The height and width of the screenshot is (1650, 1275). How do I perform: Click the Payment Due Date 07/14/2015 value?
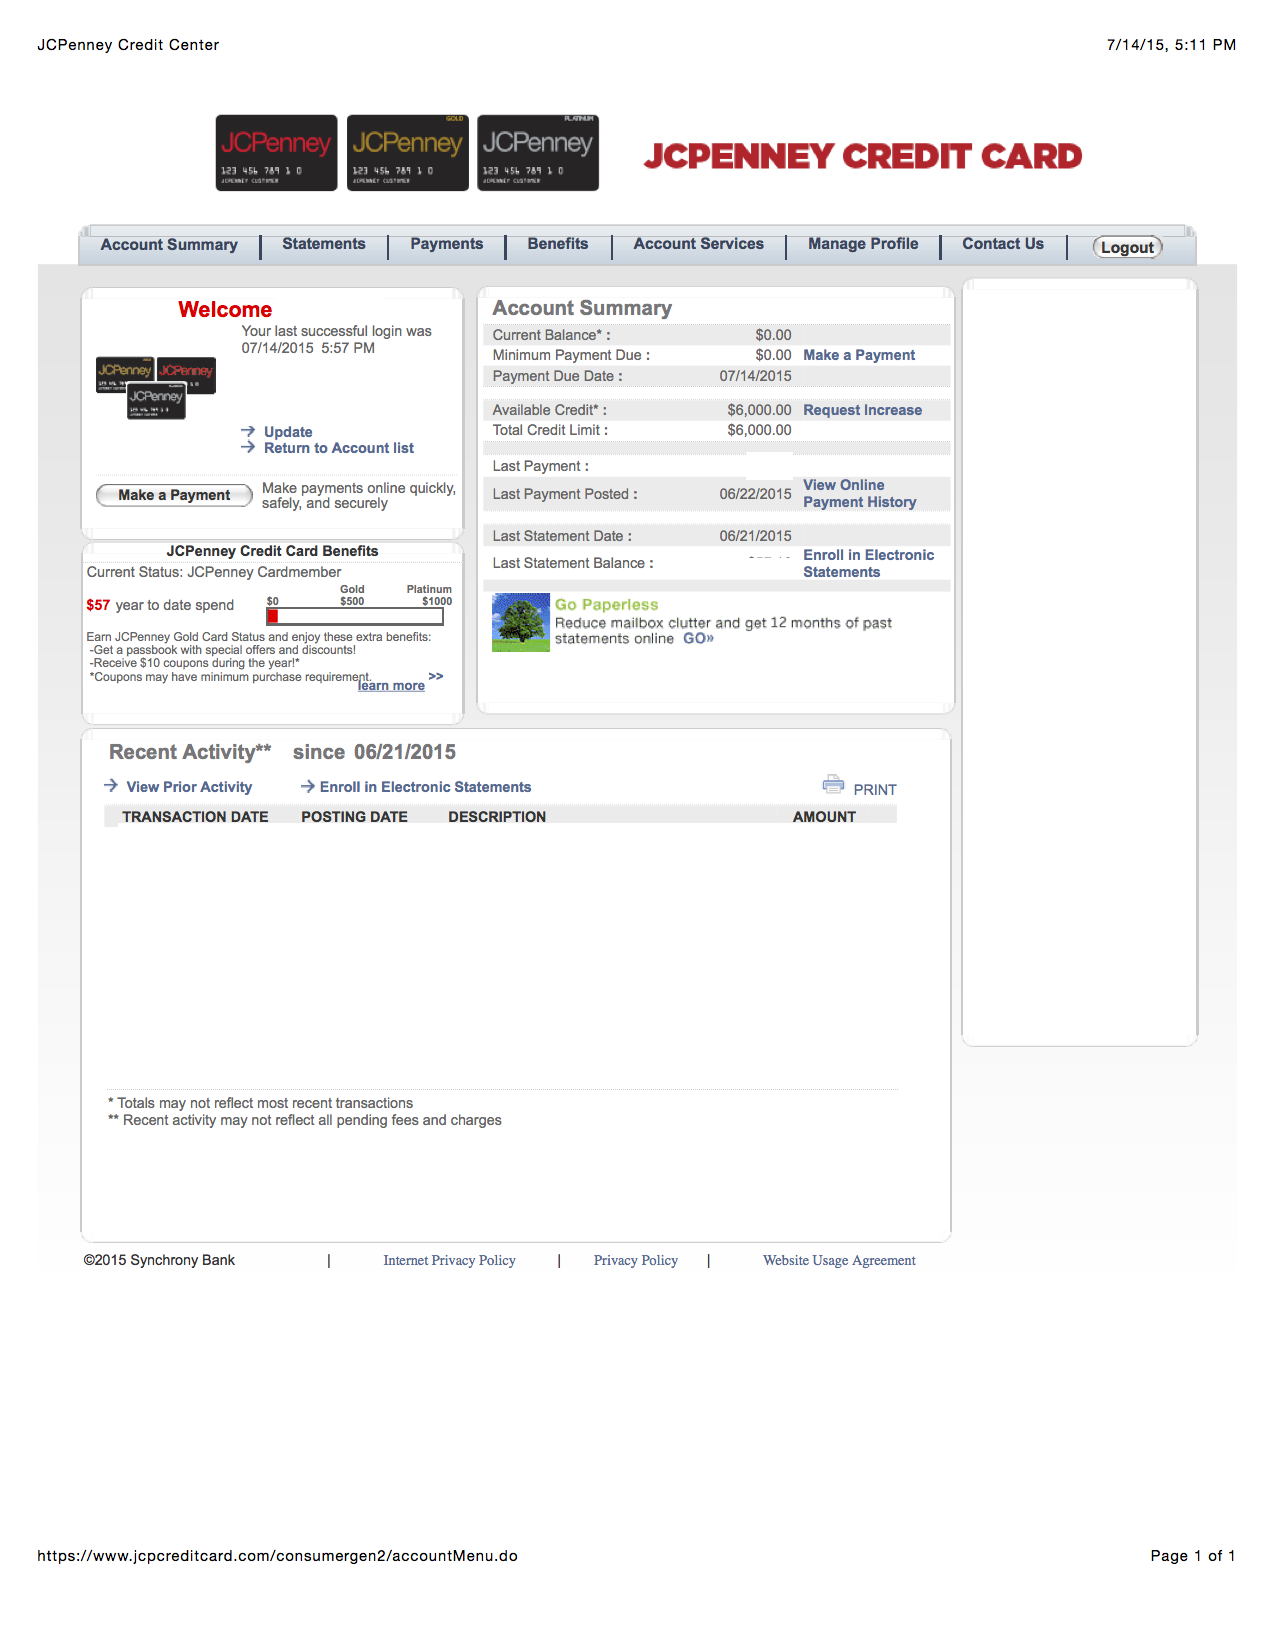tap(755, 376)
